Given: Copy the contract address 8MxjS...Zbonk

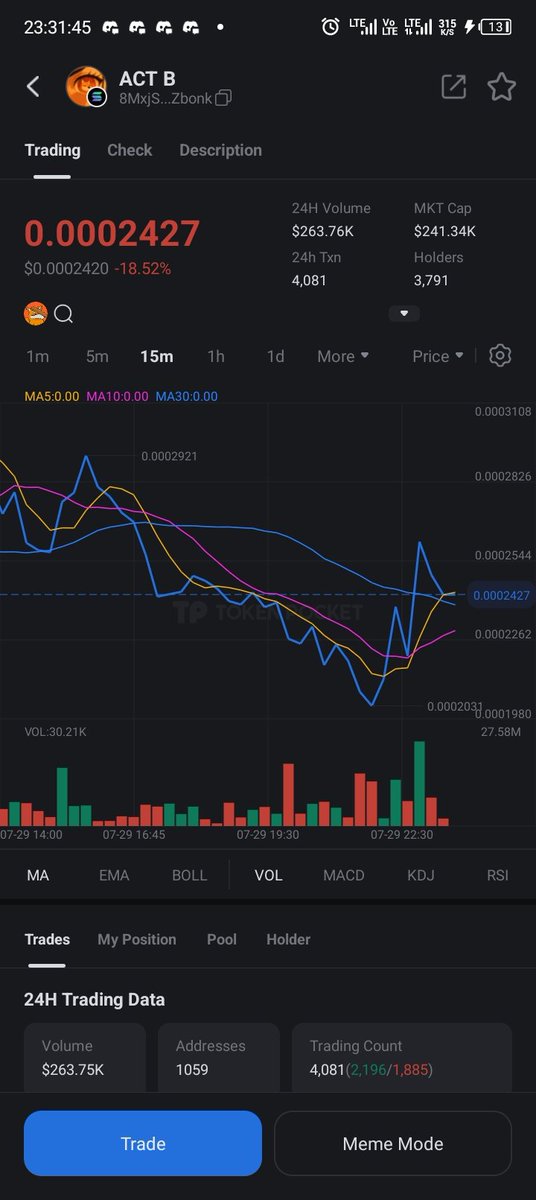Looking at the screenshot, I should (x=224, y=98).
